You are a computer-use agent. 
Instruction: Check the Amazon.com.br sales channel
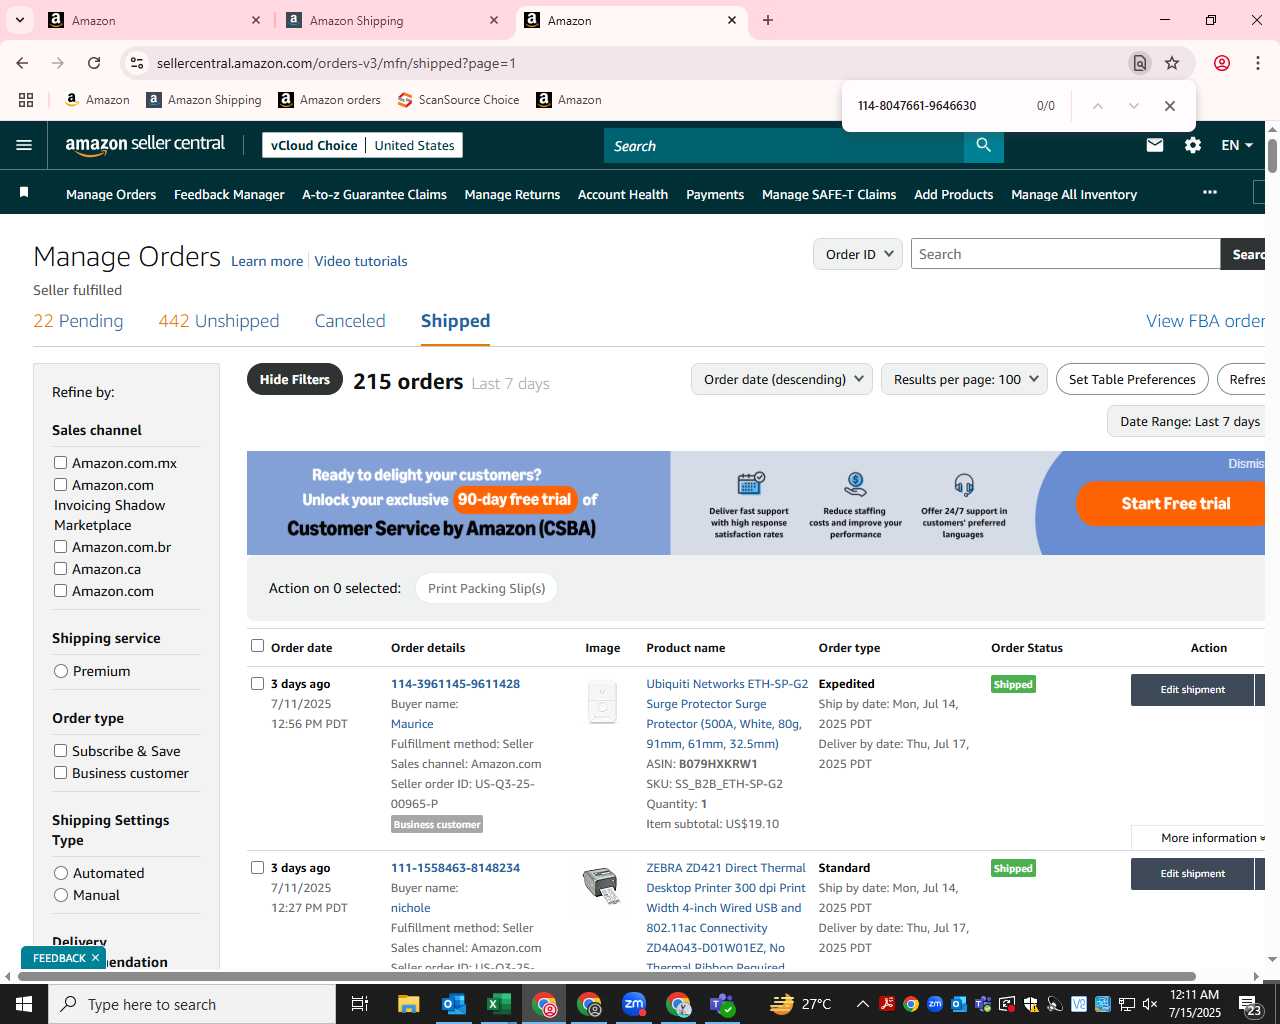61,547
